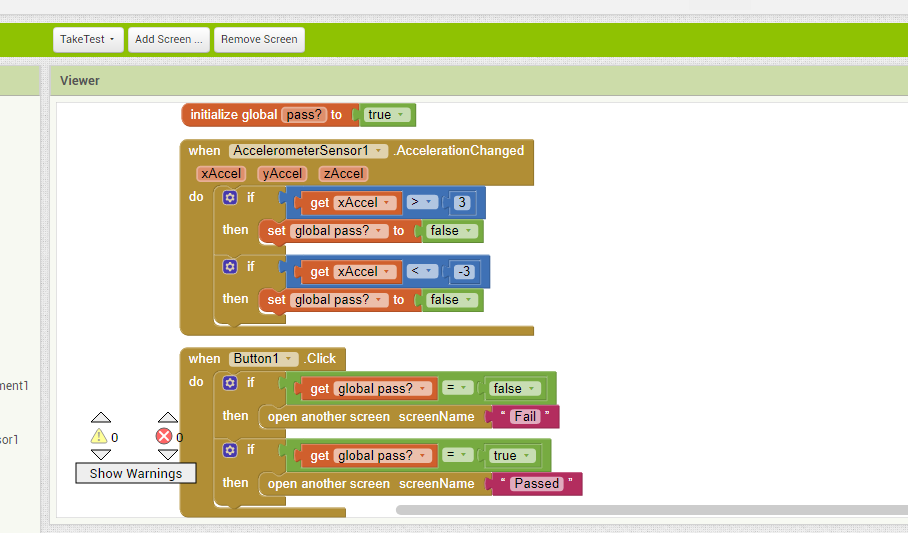The height and width of the screenshot is (533, 908).
Task: Click up arrow above warning icon
Action: [100, 418]
